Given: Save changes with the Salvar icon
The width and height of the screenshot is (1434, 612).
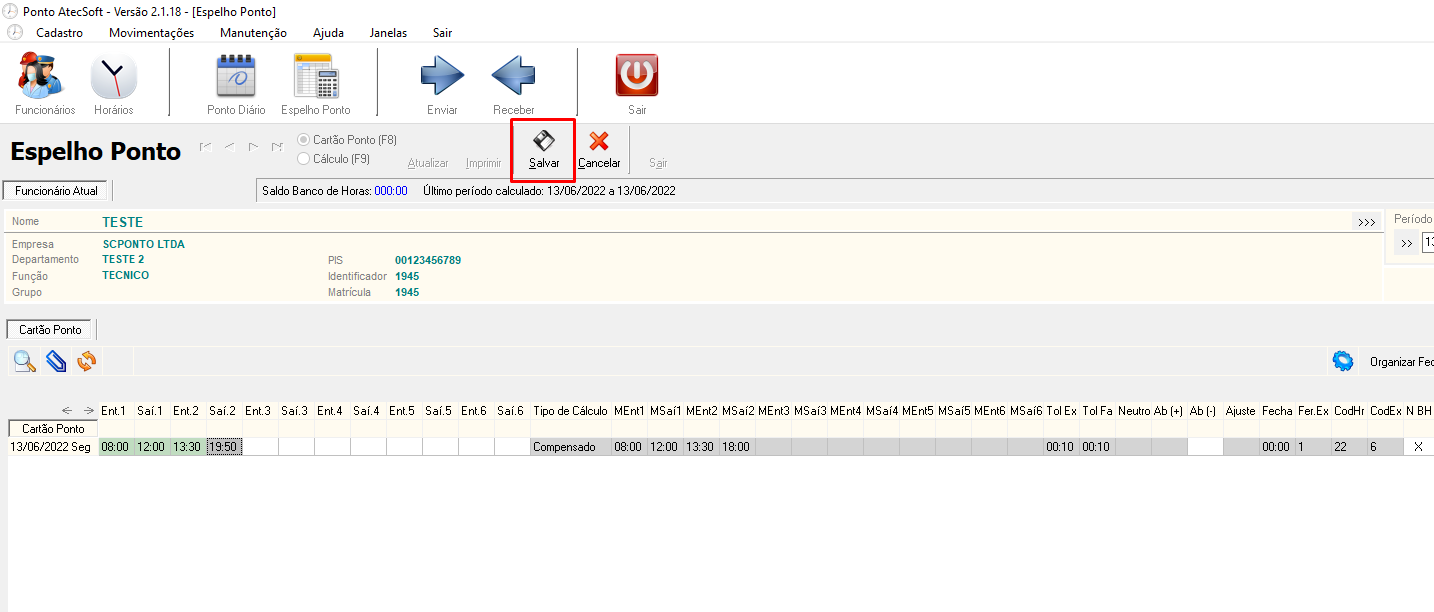Looking at the screenshot, I should 544,141.
